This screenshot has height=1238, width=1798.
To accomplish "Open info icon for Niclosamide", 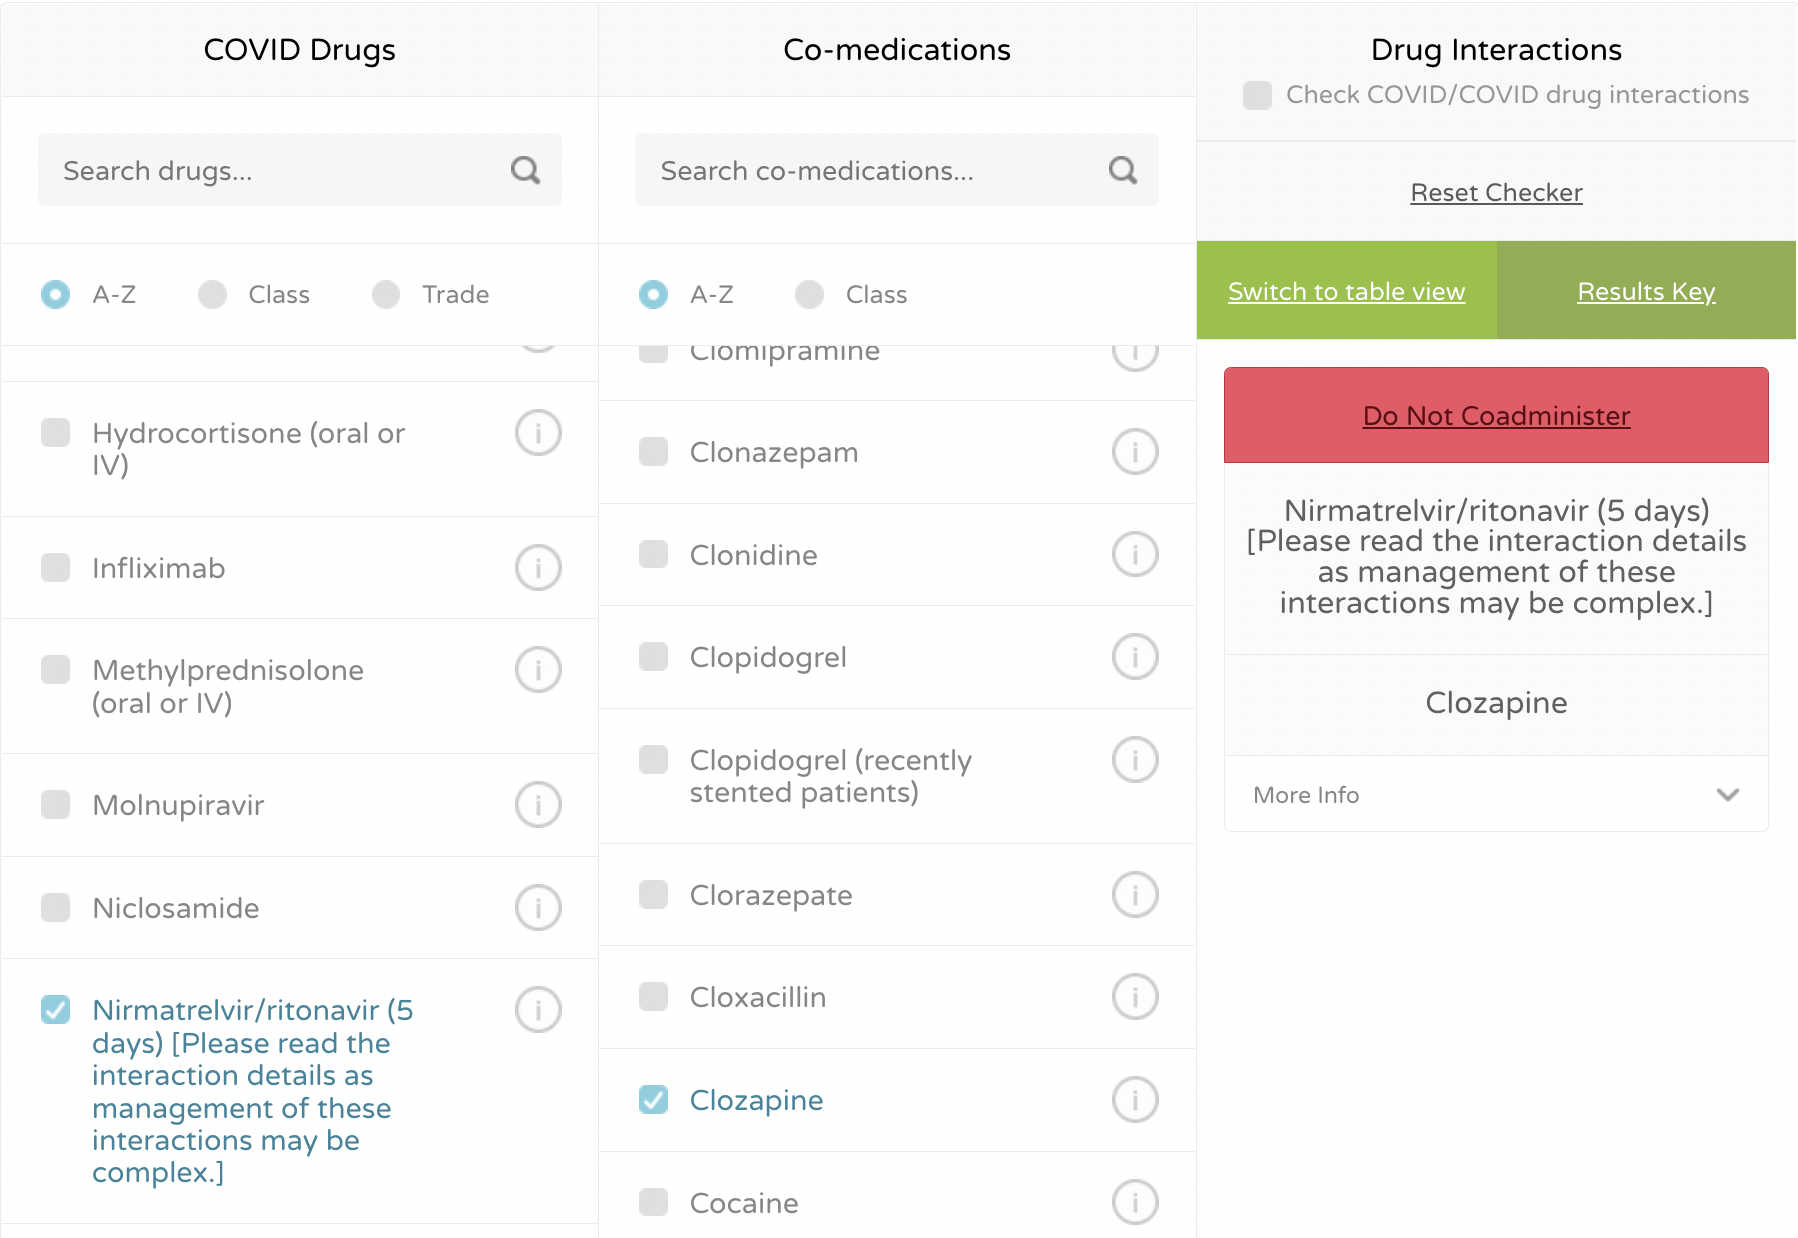I will click(x=538, y=908).
